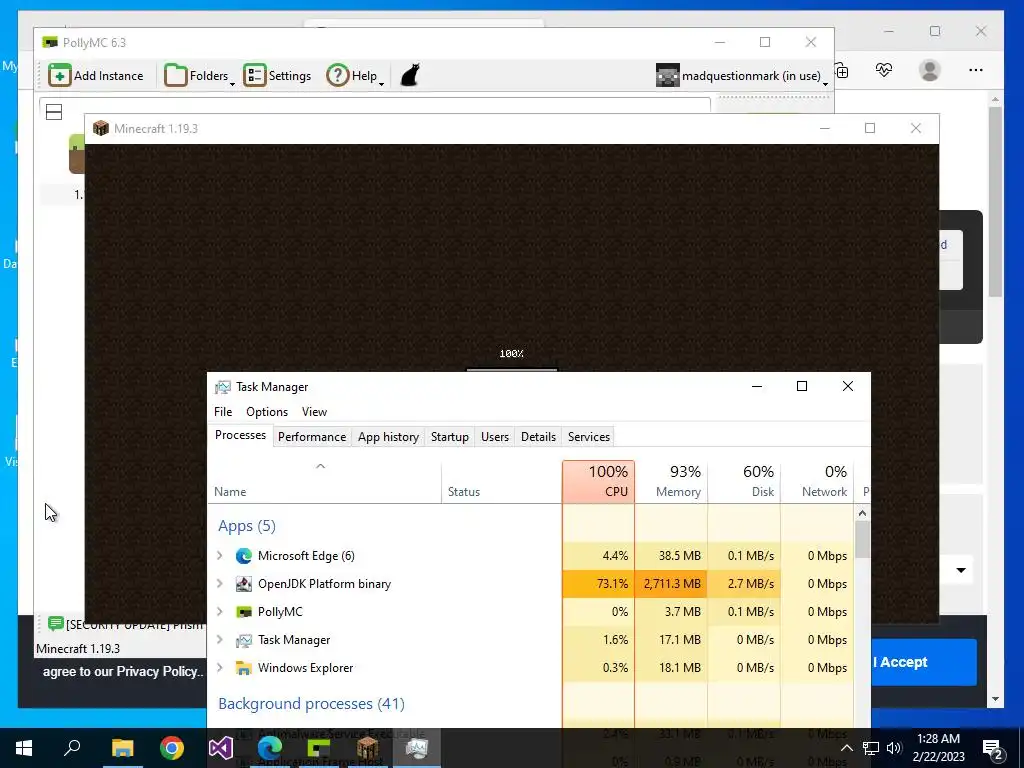This screenshot has height=768, width=1024.
Task: Open the madquestionmark account dropdown
Action: pyautogui.click(x=743, y=76)
